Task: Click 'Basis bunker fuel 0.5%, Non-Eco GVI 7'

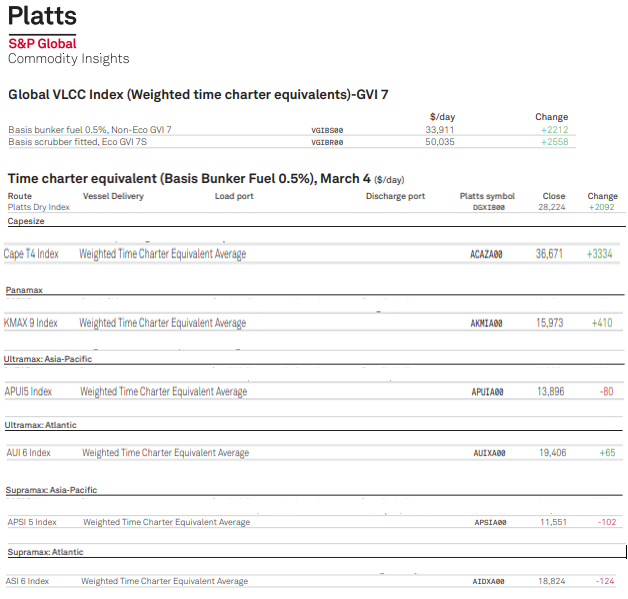Action: (x=90, y=130)
